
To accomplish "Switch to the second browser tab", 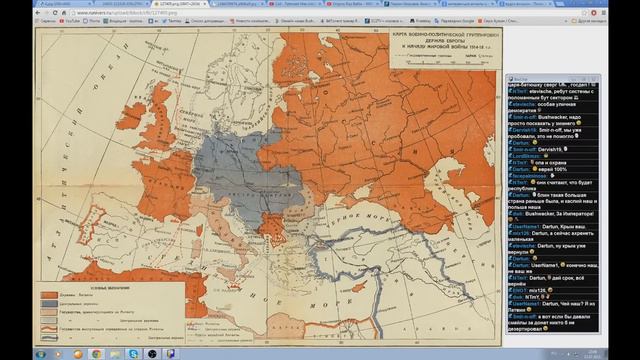I will pyautogui.click(x=122, y=4).
